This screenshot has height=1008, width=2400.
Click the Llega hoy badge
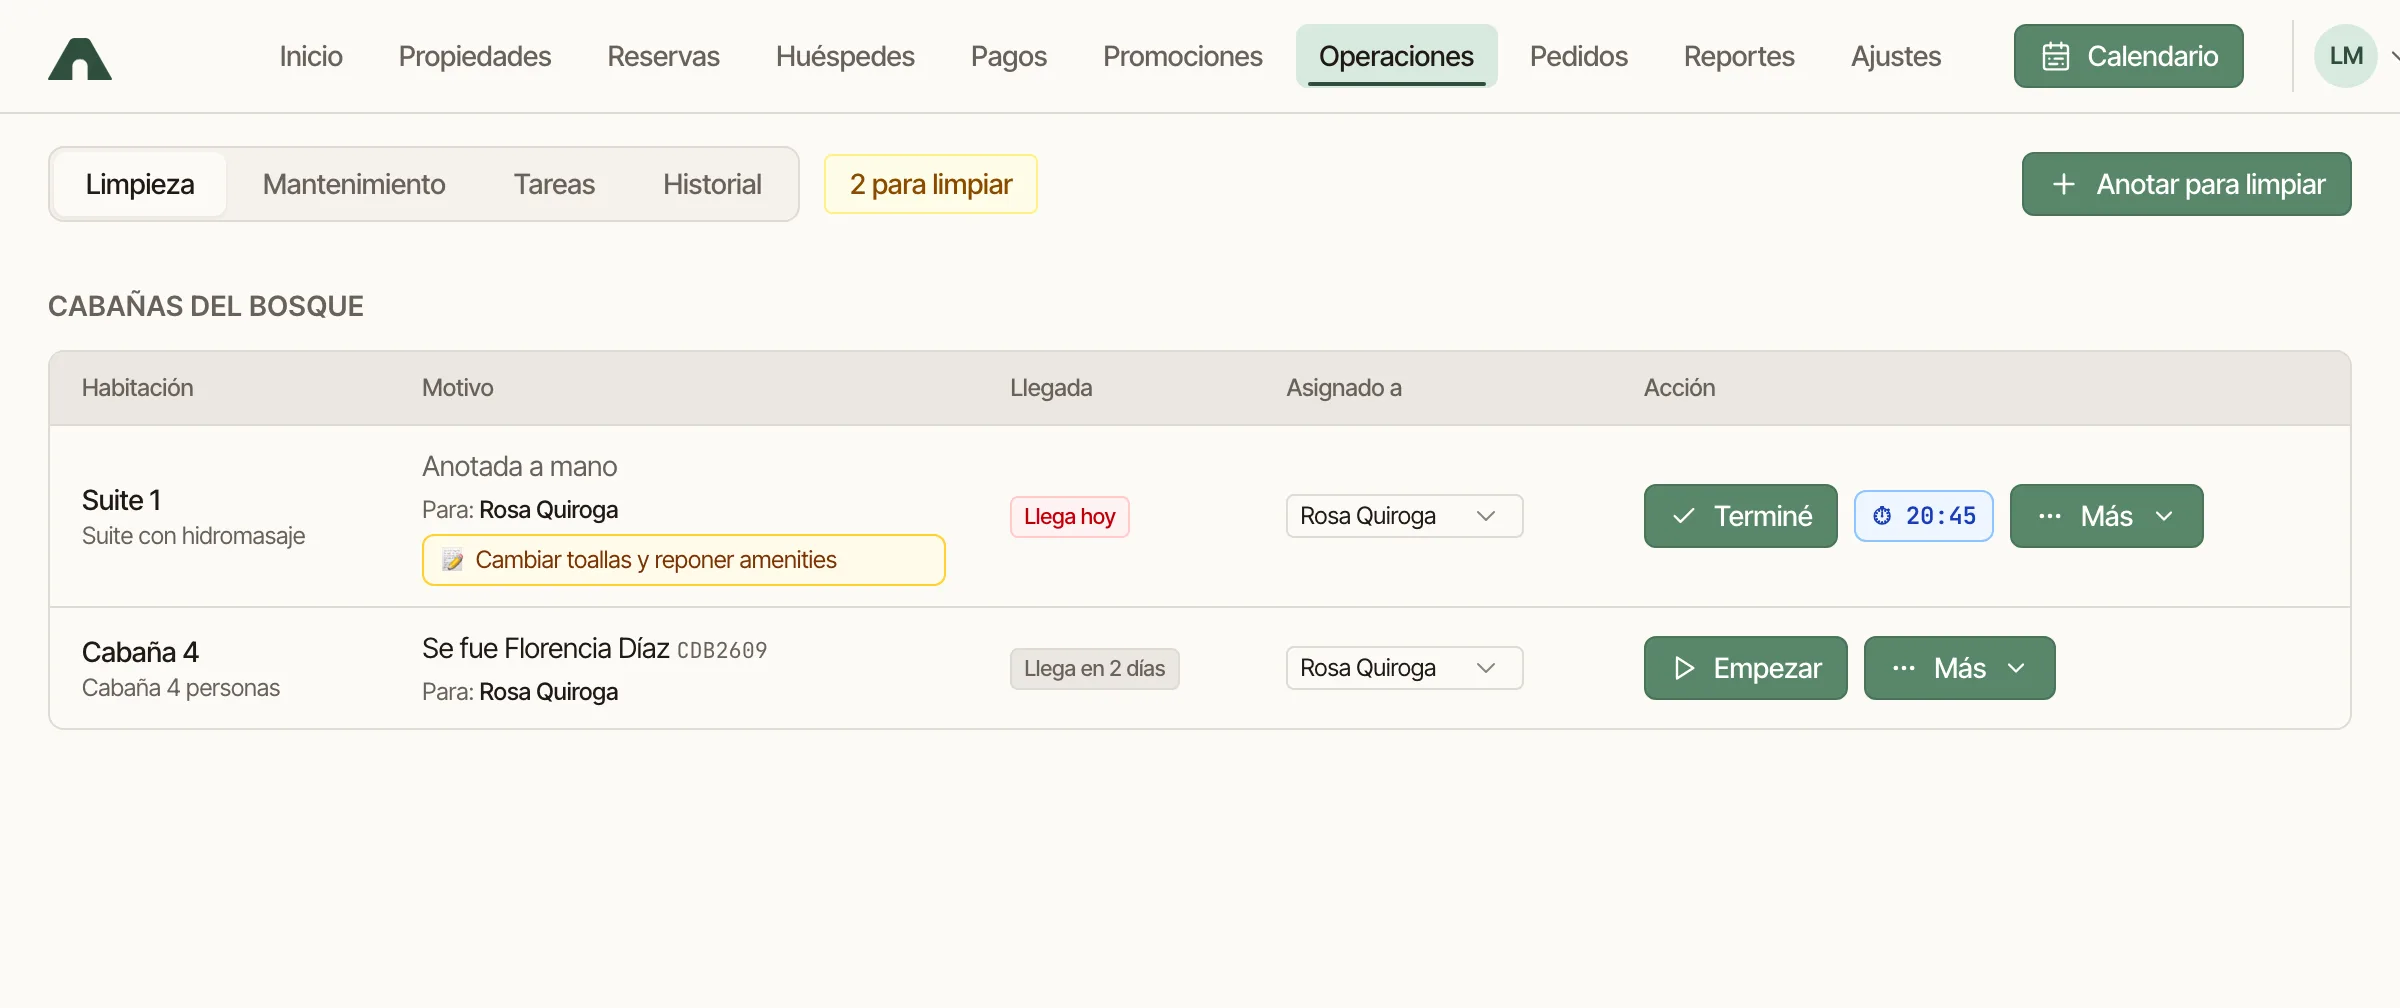[x=1069, y=517]
